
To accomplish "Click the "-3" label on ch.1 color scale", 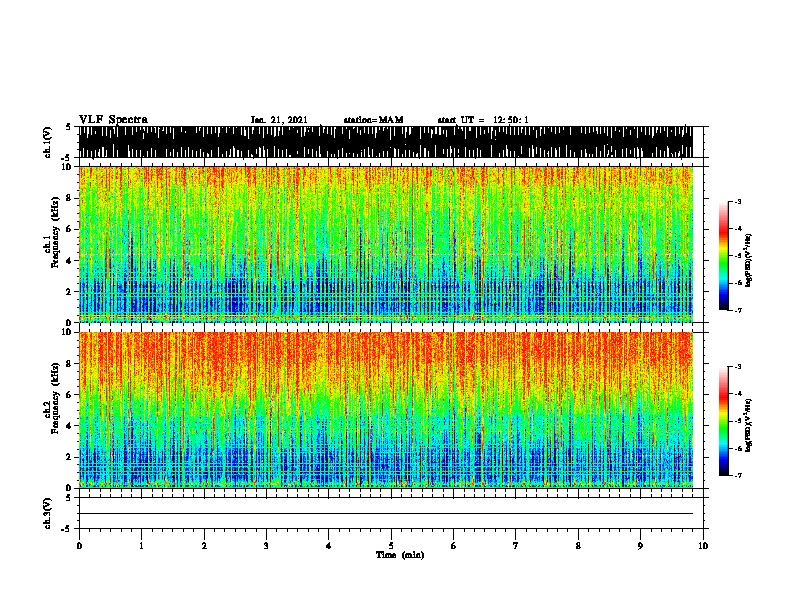I will point(738,201).
